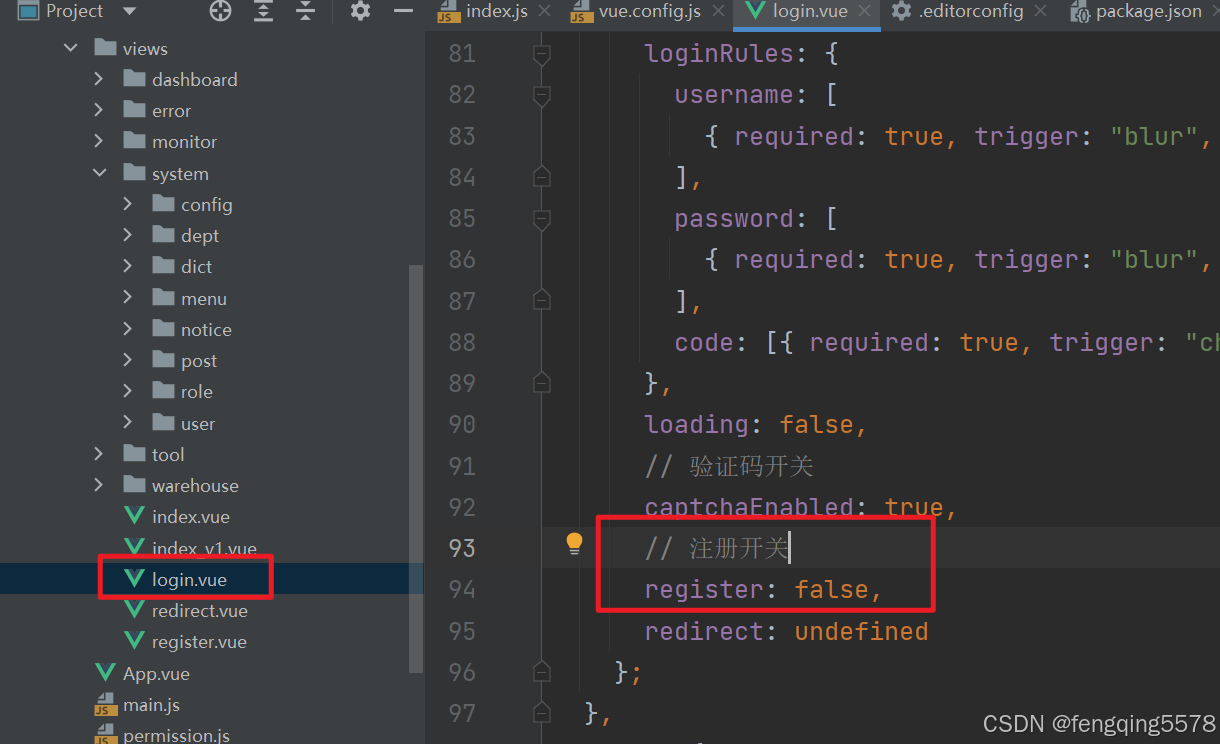The width and height of the screenshot is (1220, 744).
Task: Select the warehouse folder
Action: click(195, 485)
